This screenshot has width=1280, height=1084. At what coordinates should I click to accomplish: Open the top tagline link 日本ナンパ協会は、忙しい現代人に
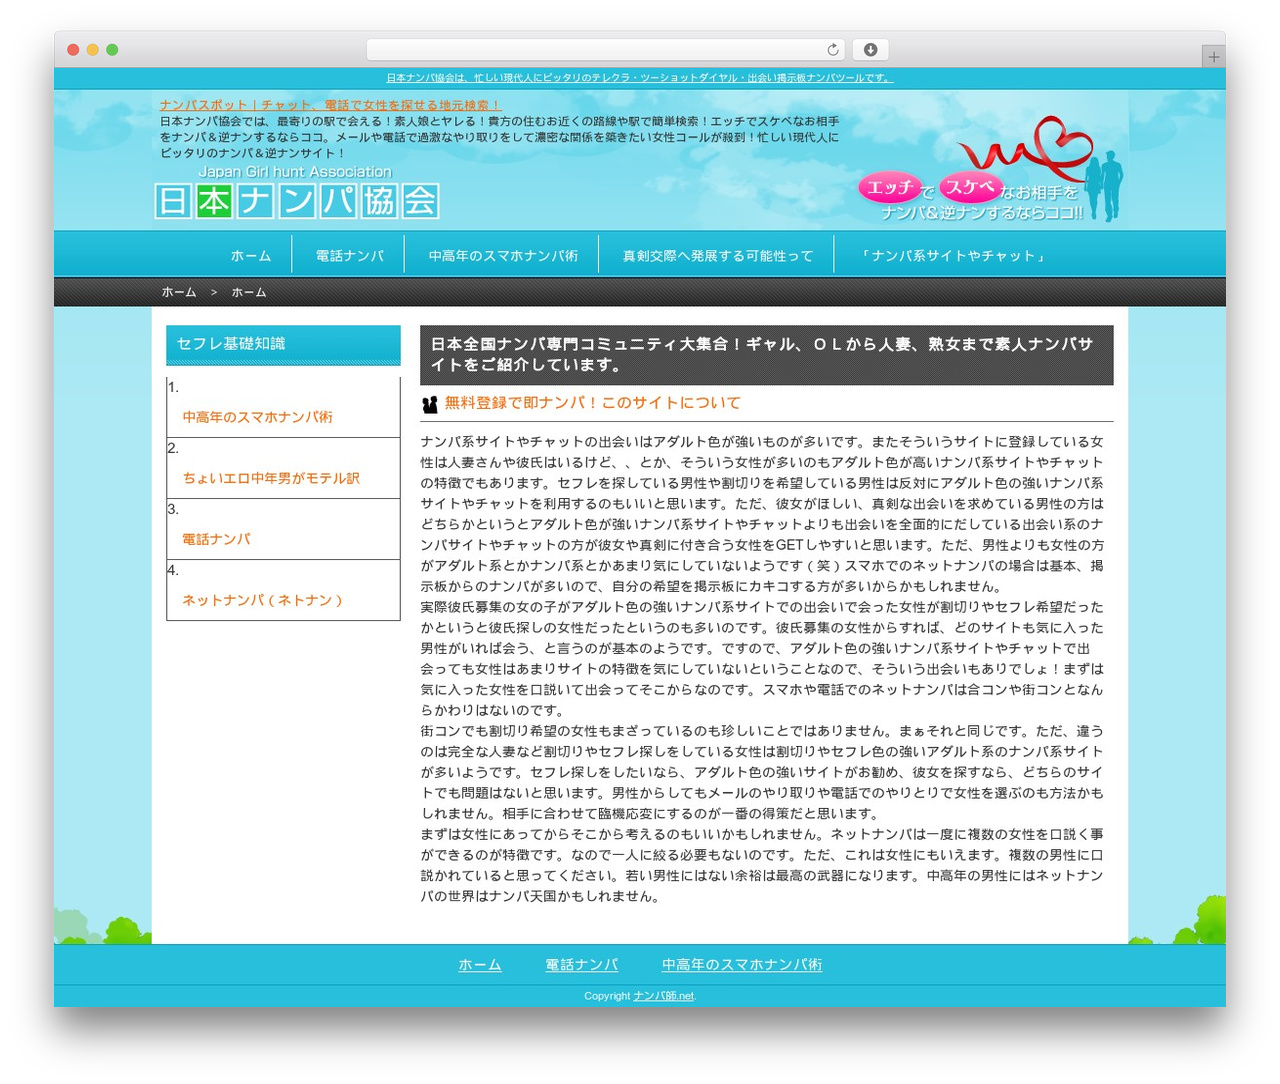[640, 78]
